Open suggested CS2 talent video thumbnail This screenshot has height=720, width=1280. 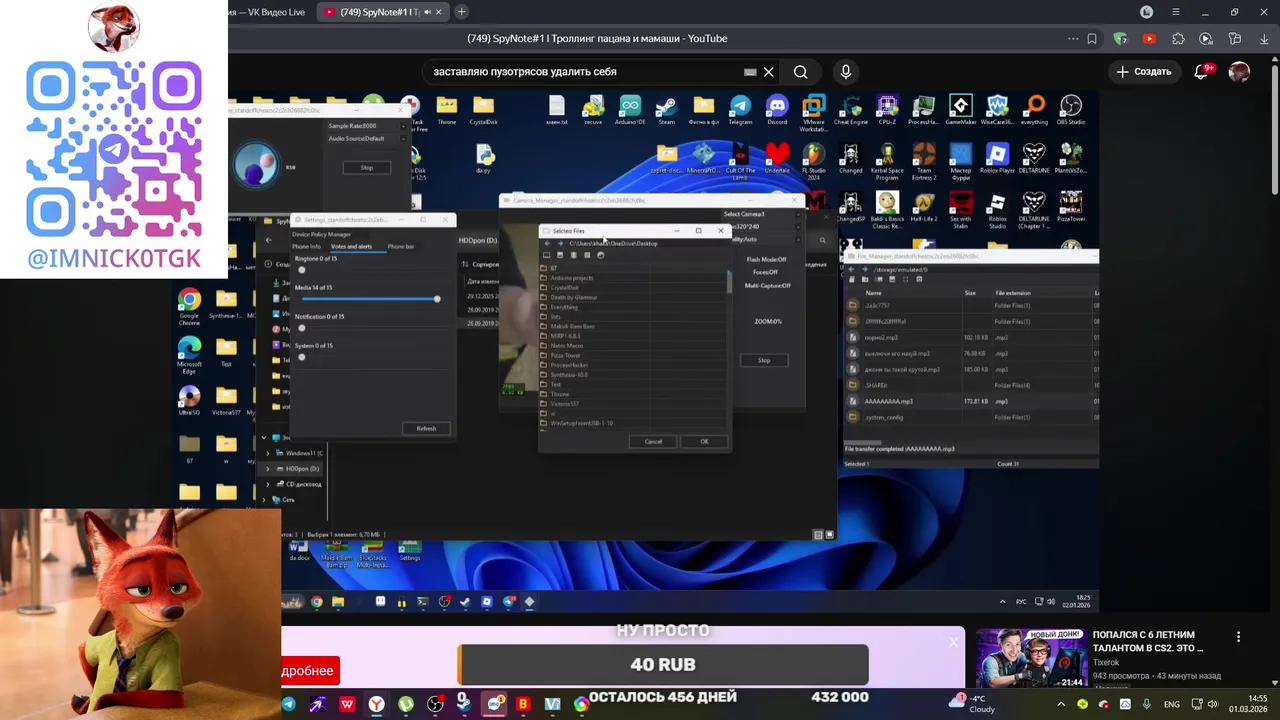click(x=1031, y=658)
